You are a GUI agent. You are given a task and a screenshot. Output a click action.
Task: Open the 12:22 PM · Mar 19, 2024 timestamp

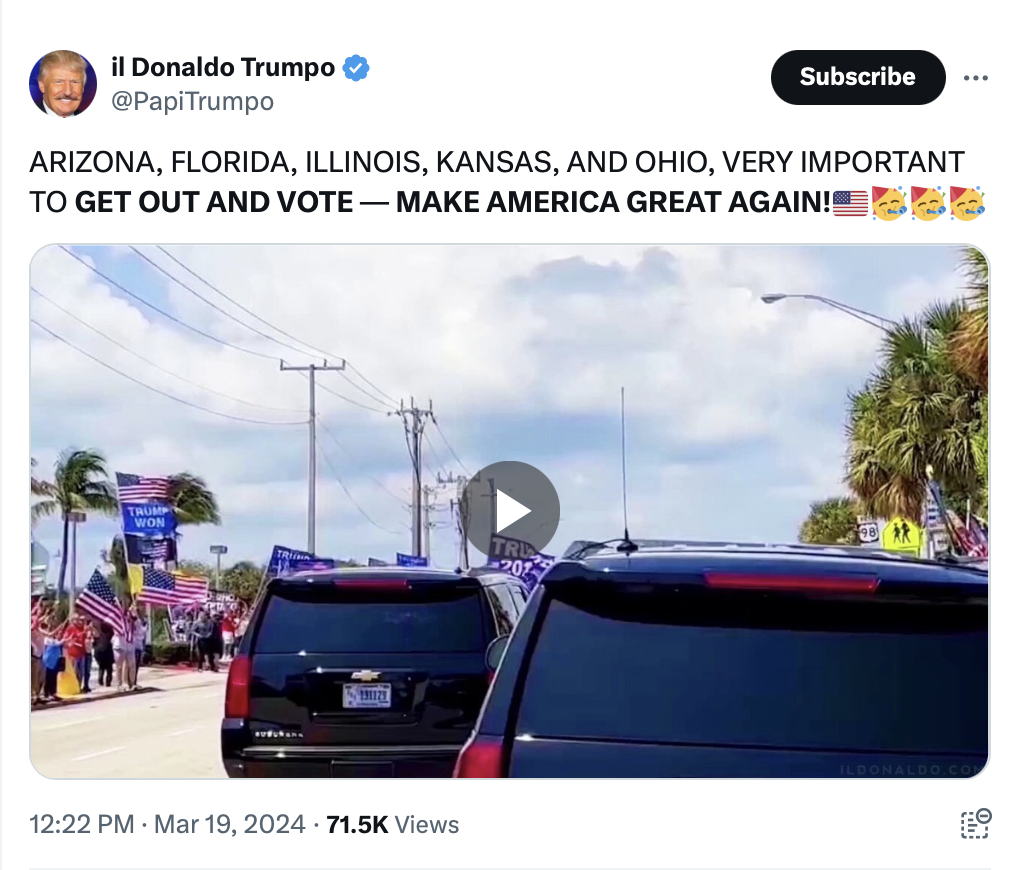tap(168, 825)
